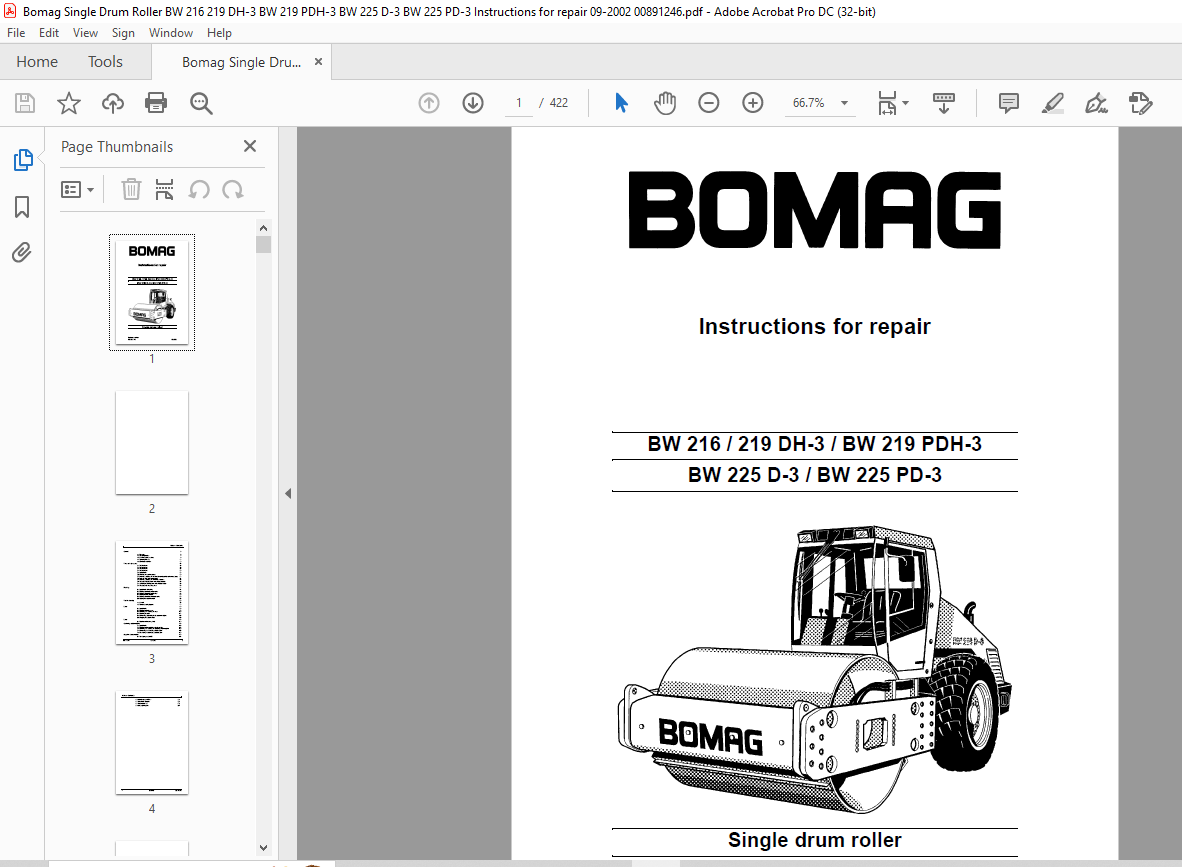Click the Adobe PDF icon in title bar
This screenshot has height=867, width=1182.
point(11,11)
